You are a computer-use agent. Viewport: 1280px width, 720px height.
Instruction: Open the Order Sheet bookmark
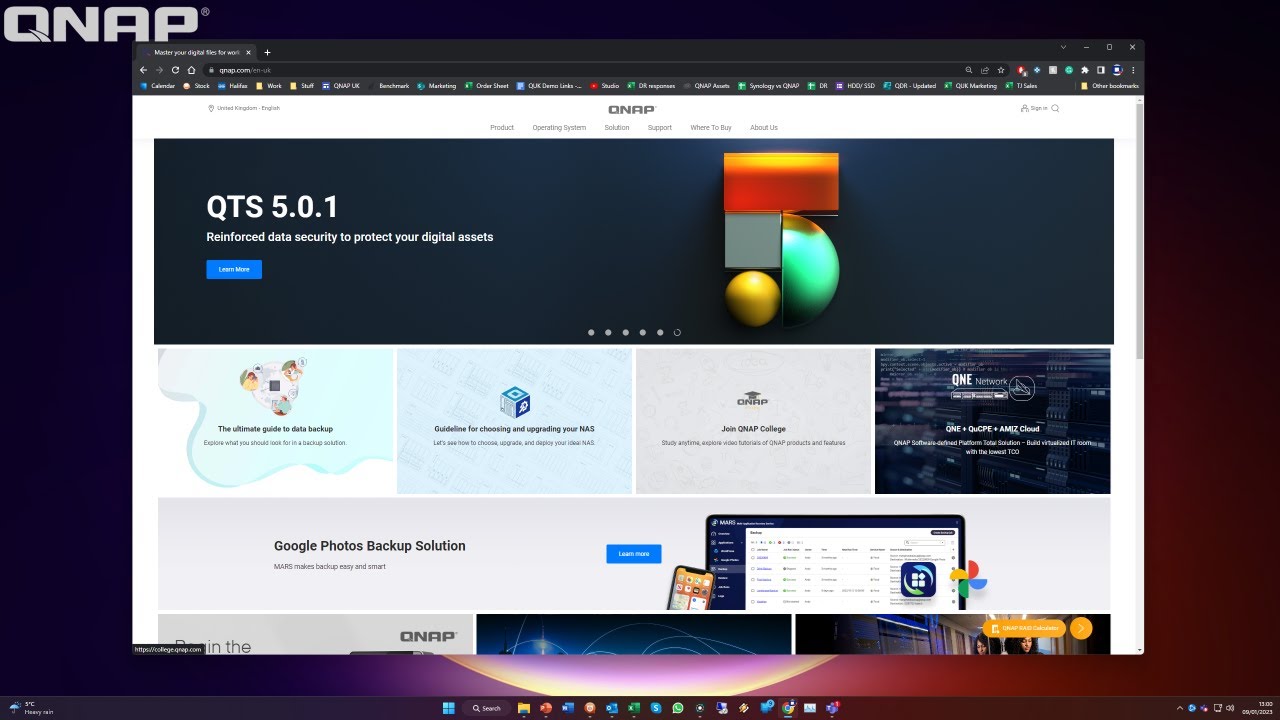[486, 86]
